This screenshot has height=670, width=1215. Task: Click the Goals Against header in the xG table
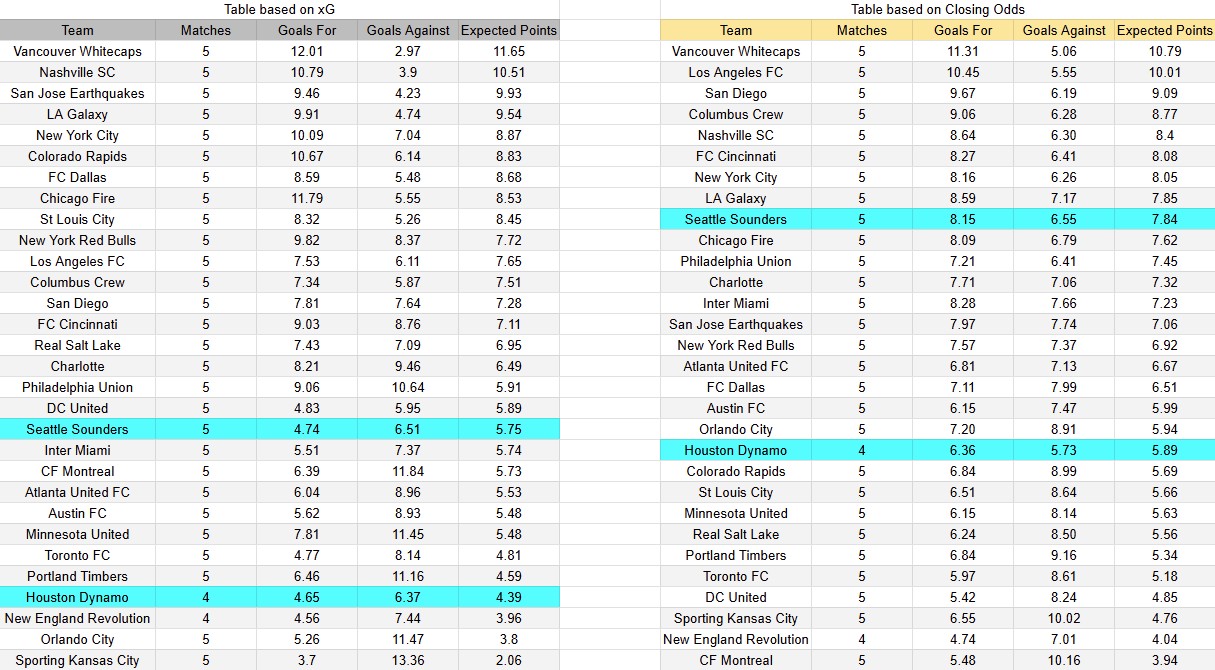[407, 30]
